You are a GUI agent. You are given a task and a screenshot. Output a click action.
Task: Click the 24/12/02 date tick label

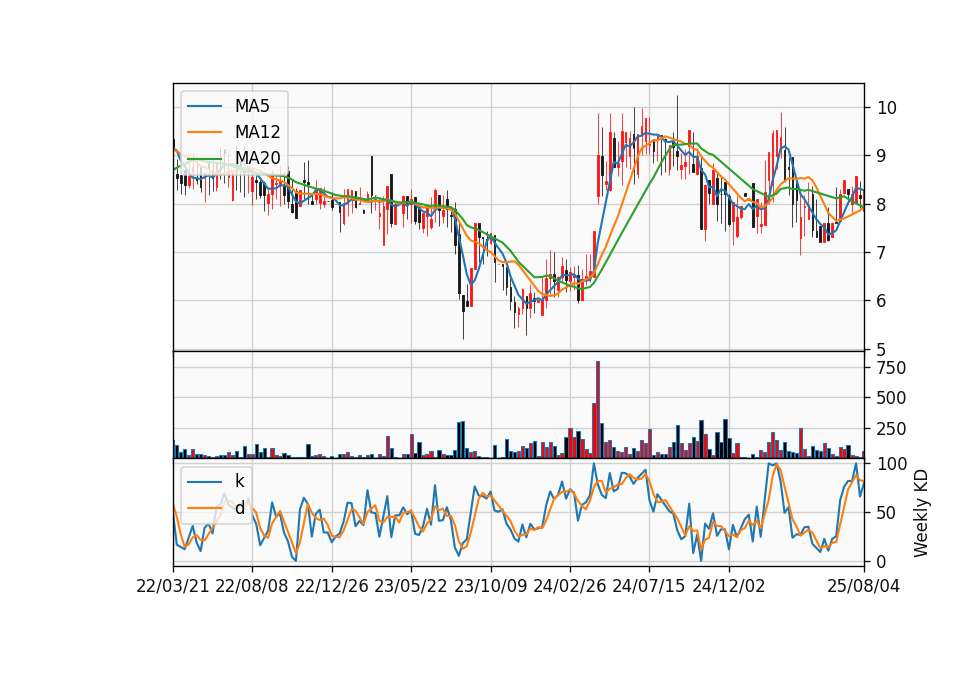tap(729, 586)
